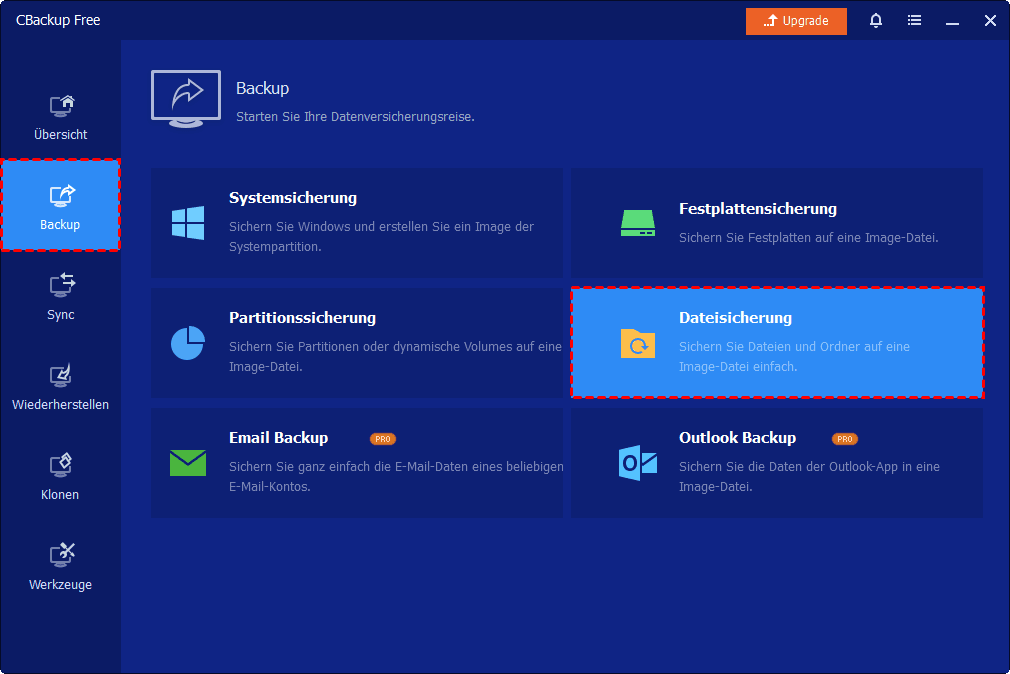Choose the Systemsicherung title

pyautogui.click(x=293, y=198)
